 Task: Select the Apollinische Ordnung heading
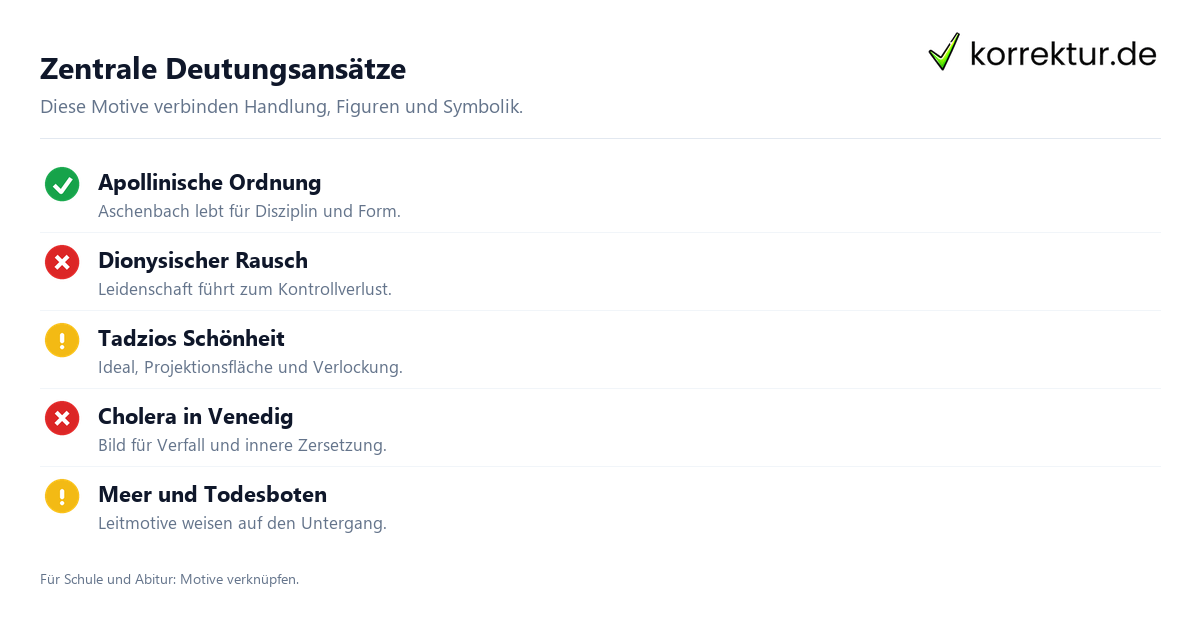tap(210, 183)
